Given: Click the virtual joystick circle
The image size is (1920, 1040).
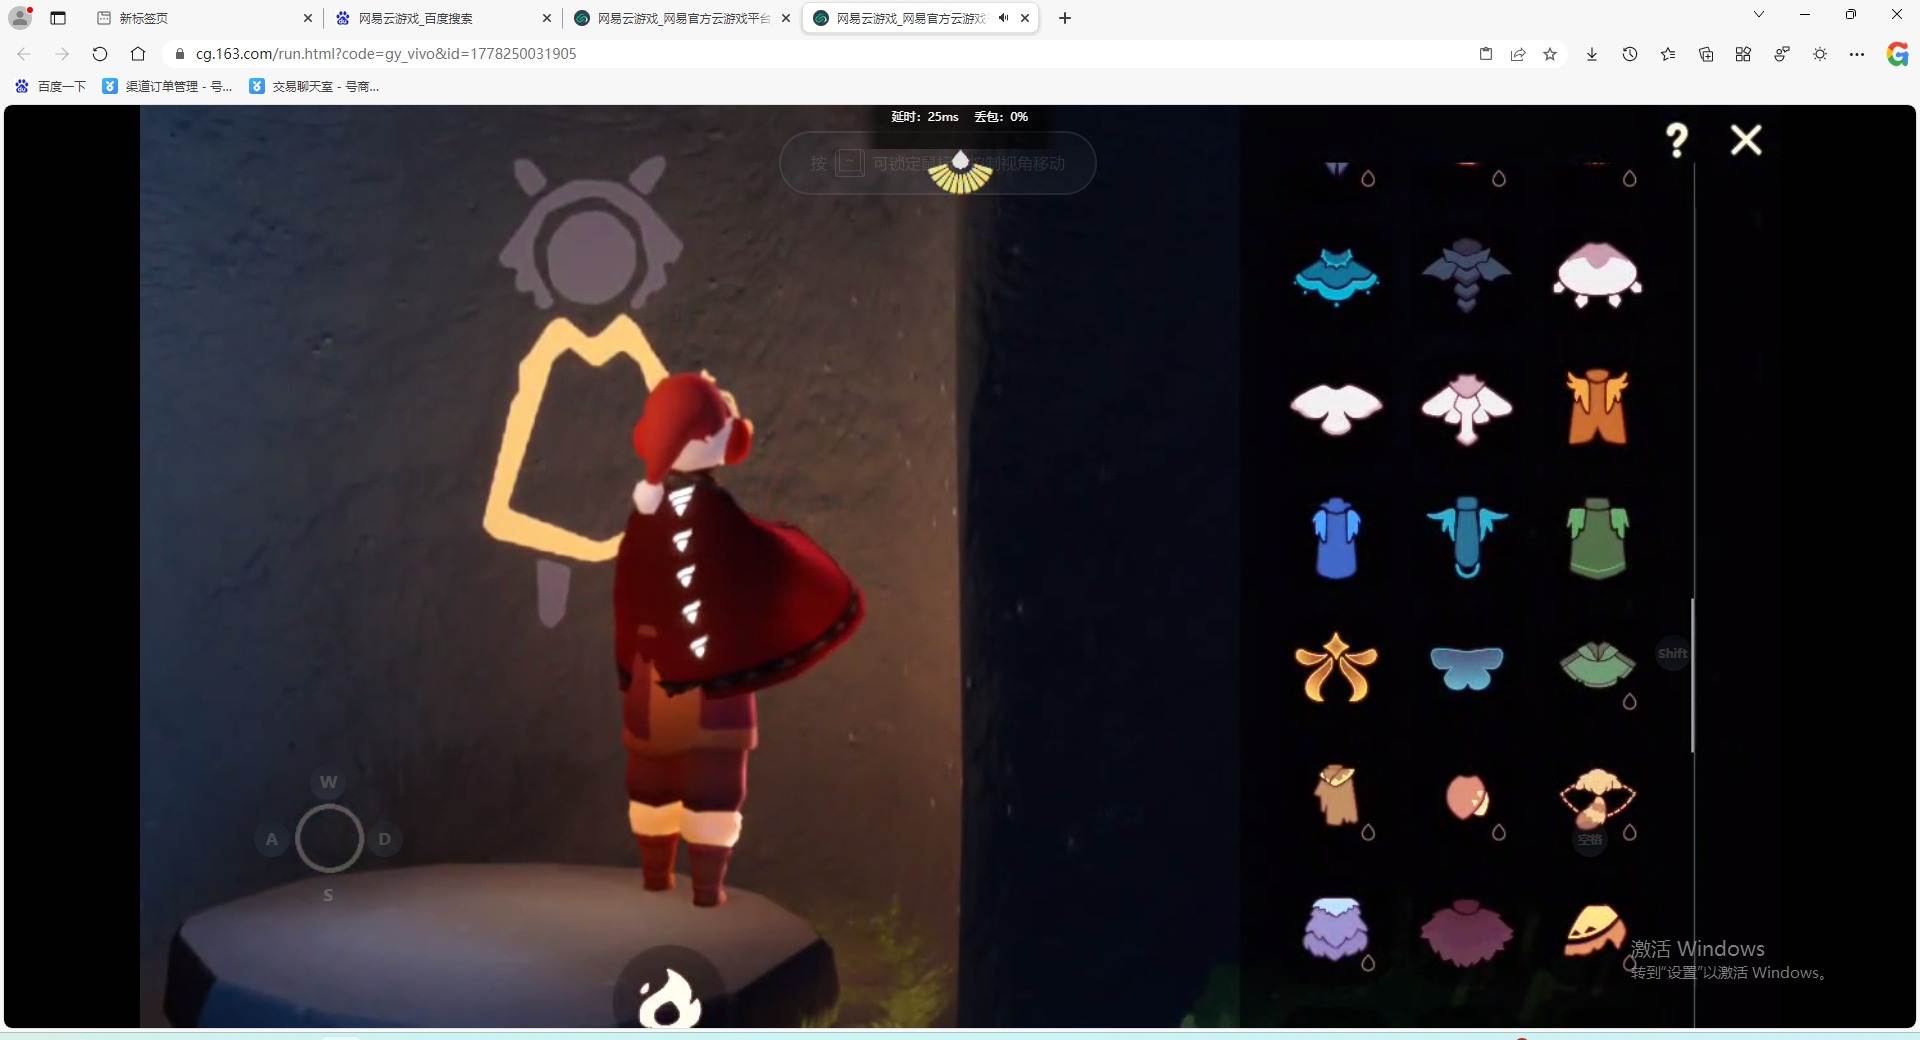Looking at the screenshot, I should pyautogui.click(x=329, y=838).
